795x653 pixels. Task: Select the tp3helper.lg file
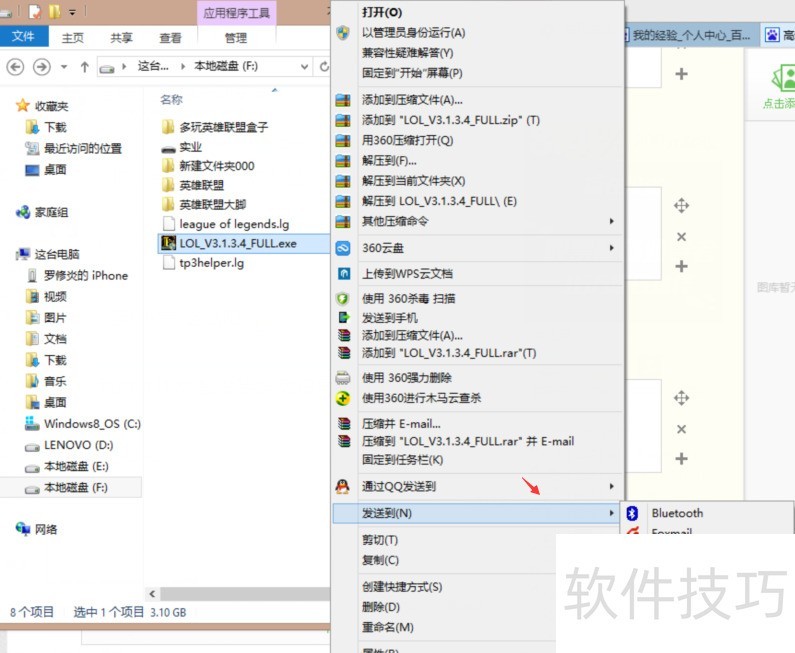(211, 263)
